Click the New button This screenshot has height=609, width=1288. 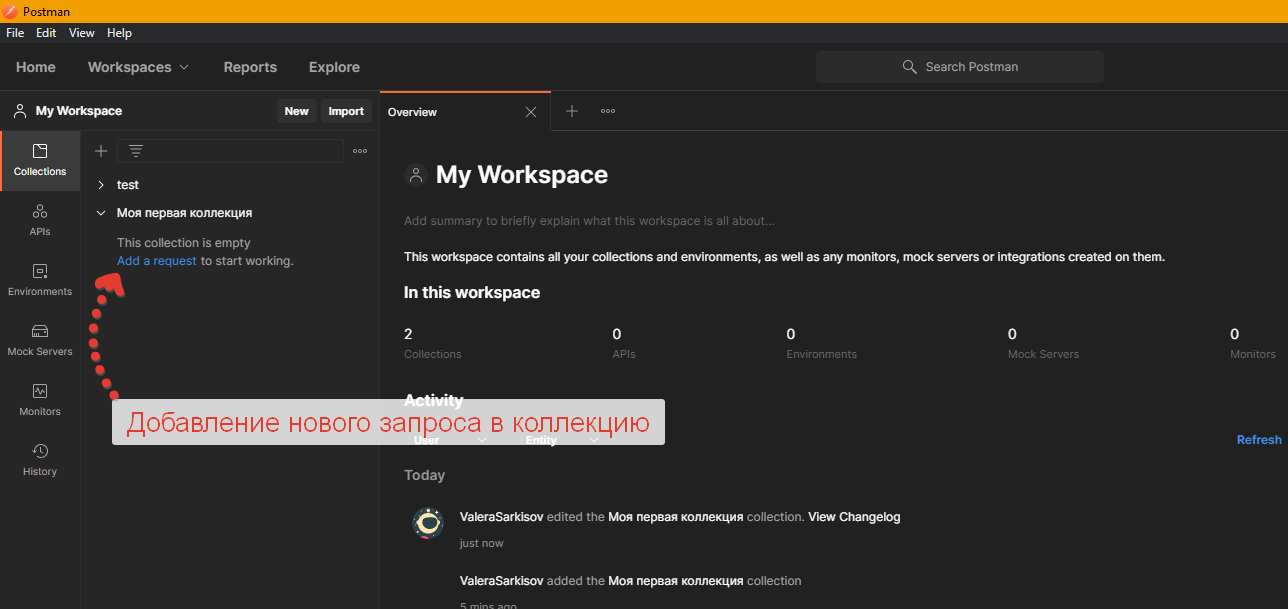click(296, 111)
